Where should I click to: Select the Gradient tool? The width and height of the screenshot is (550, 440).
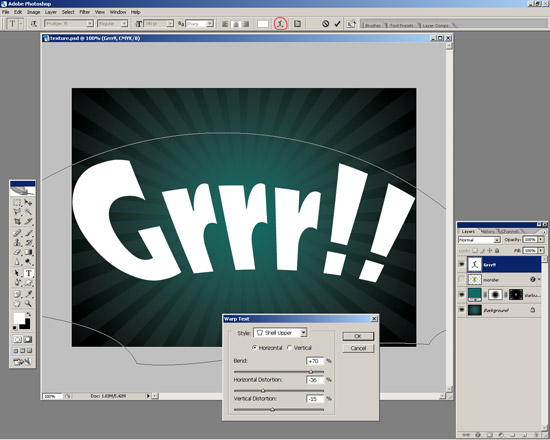(28, 252)
